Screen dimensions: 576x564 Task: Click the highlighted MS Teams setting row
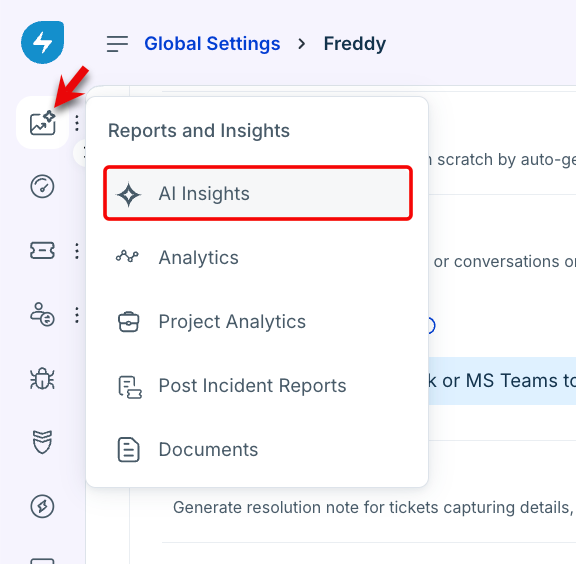click(x=502, y=381)
